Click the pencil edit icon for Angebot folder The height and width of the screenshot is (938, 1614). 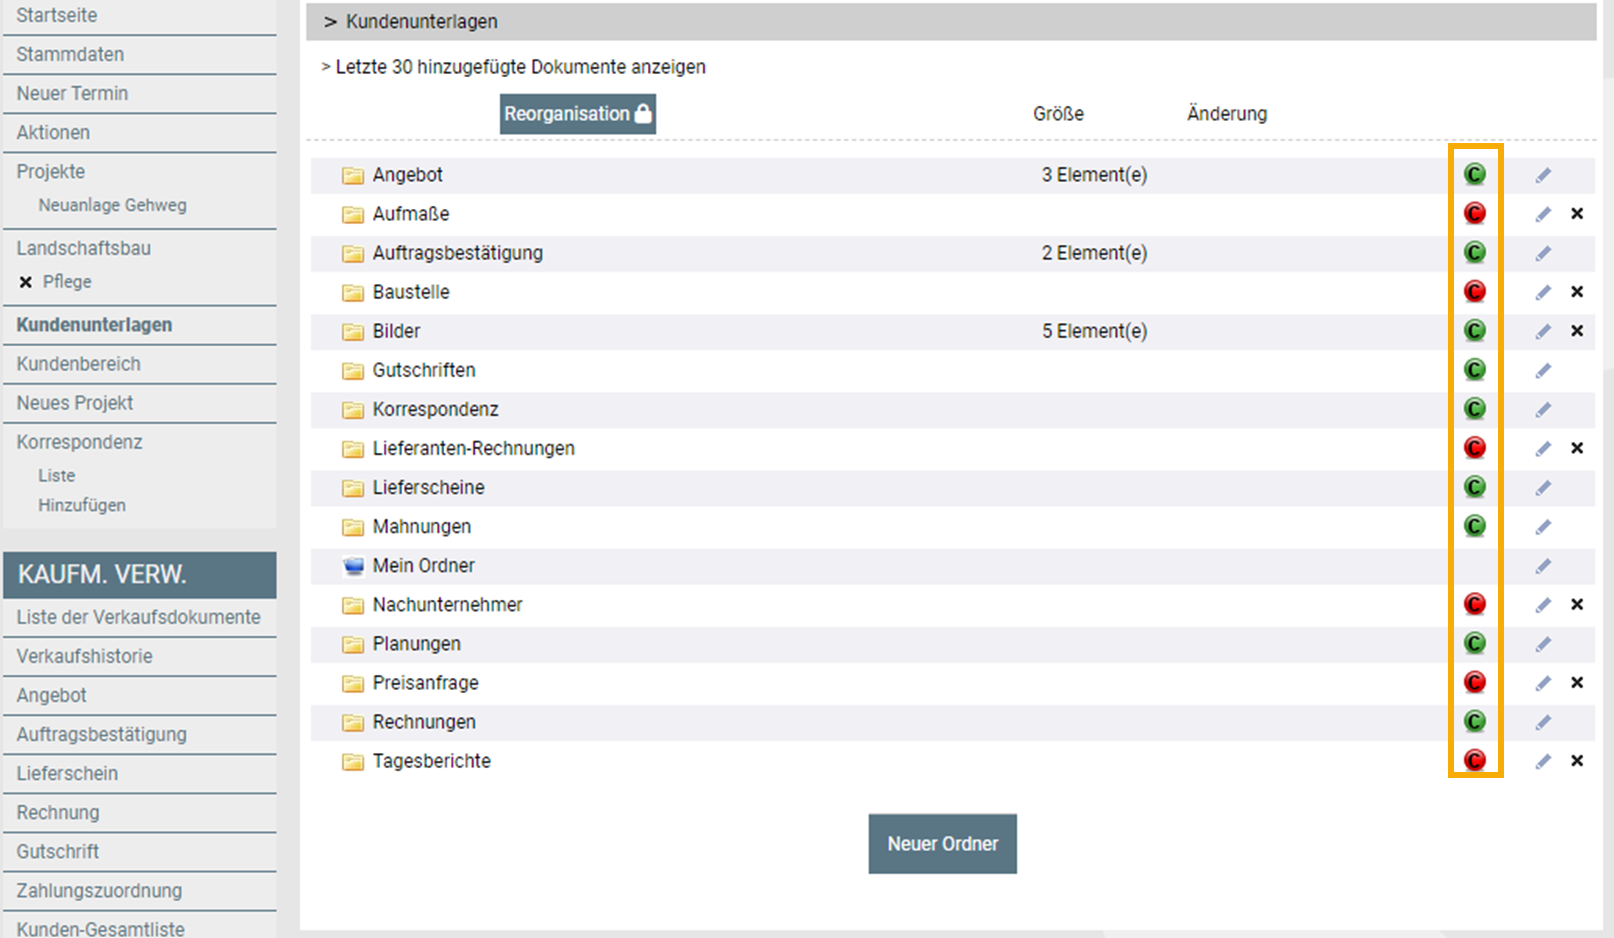coord(1543,175)
